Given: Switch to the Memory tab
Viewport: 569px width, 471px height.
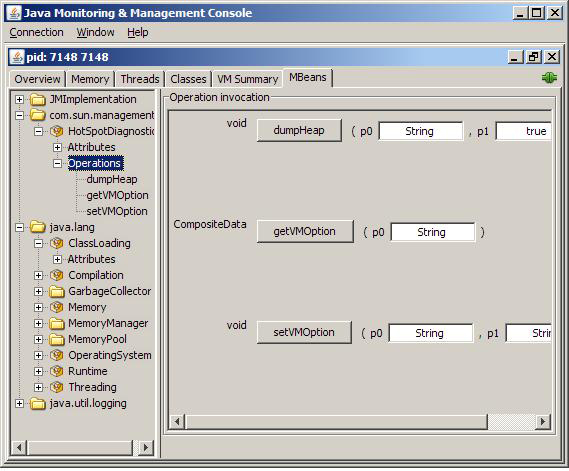Looking at the screenshot, I should click(90, 79).
